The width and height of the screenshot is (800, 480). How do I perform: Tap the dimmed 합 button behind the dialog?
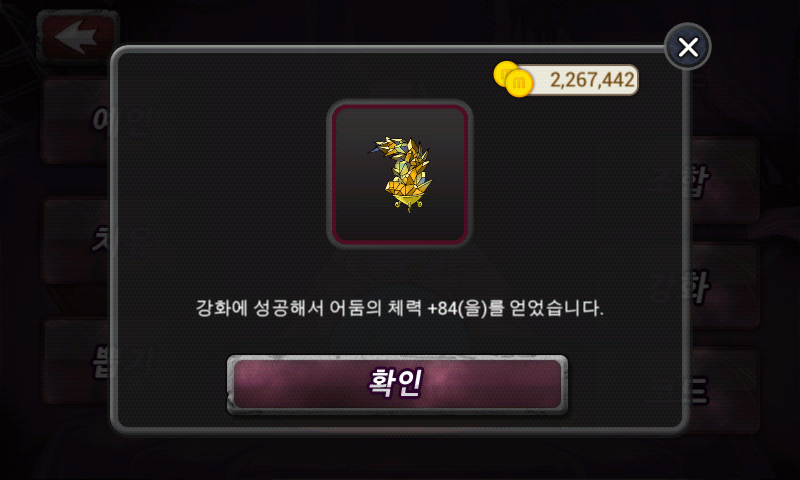pyautogui.click(x=724, y=181)
